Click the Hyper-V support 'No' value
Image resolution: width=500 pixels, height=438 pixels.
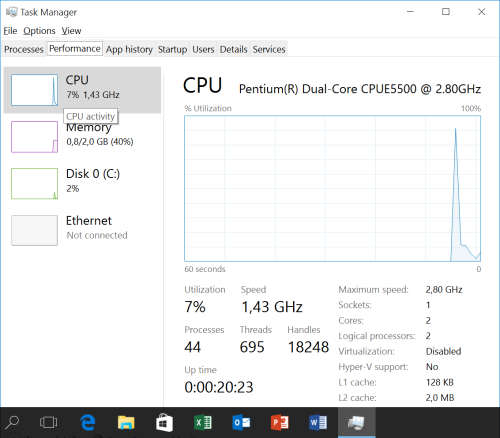[432, 367]
